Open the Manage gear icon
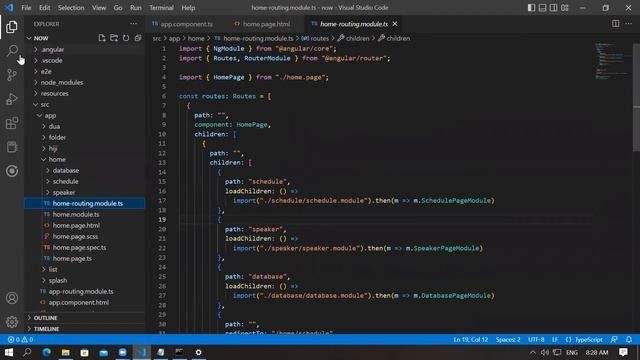The width and height of the screenshot is (640, 360). pos(12,322)
